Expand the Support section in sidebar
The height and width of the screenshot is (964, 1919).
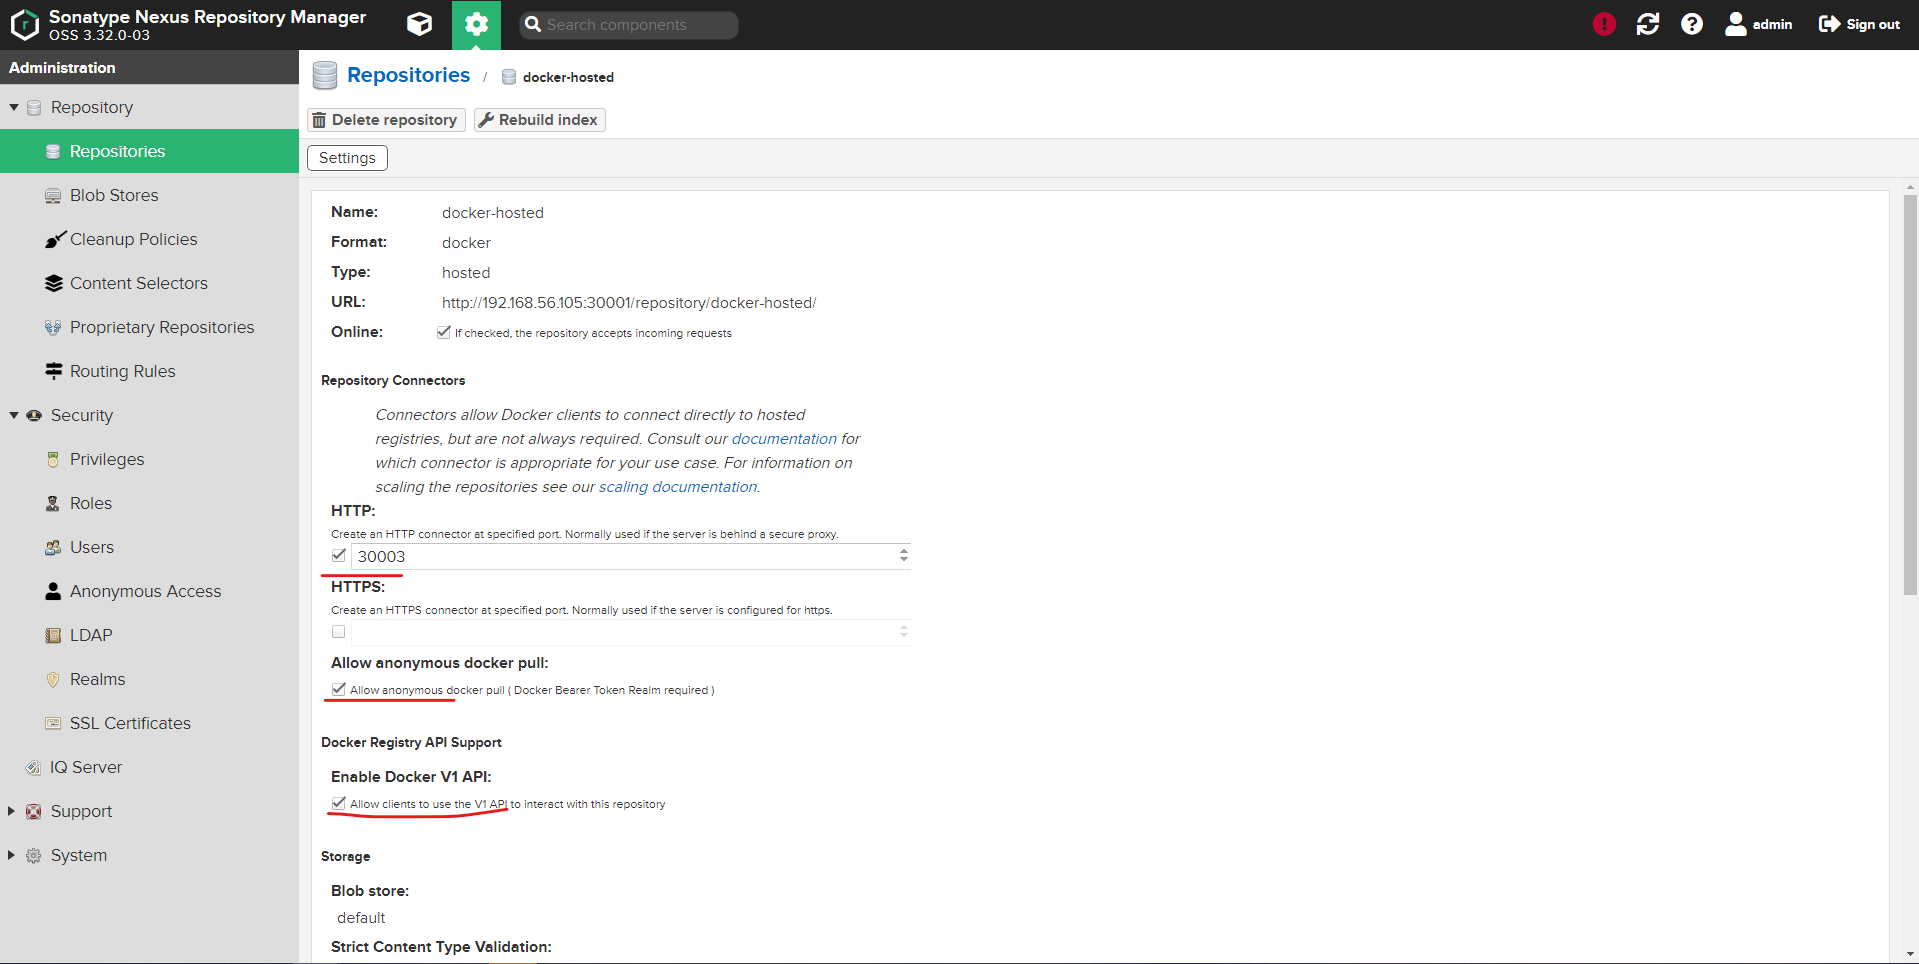click(x=11, y=811)
